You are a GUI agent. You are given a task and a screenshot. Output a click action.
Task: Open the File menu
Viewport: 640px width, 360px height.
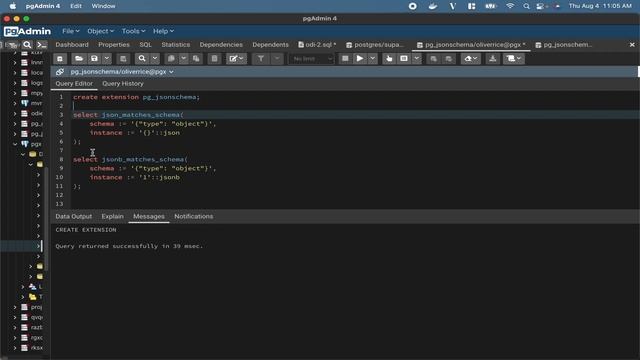(x=70, y=31)
